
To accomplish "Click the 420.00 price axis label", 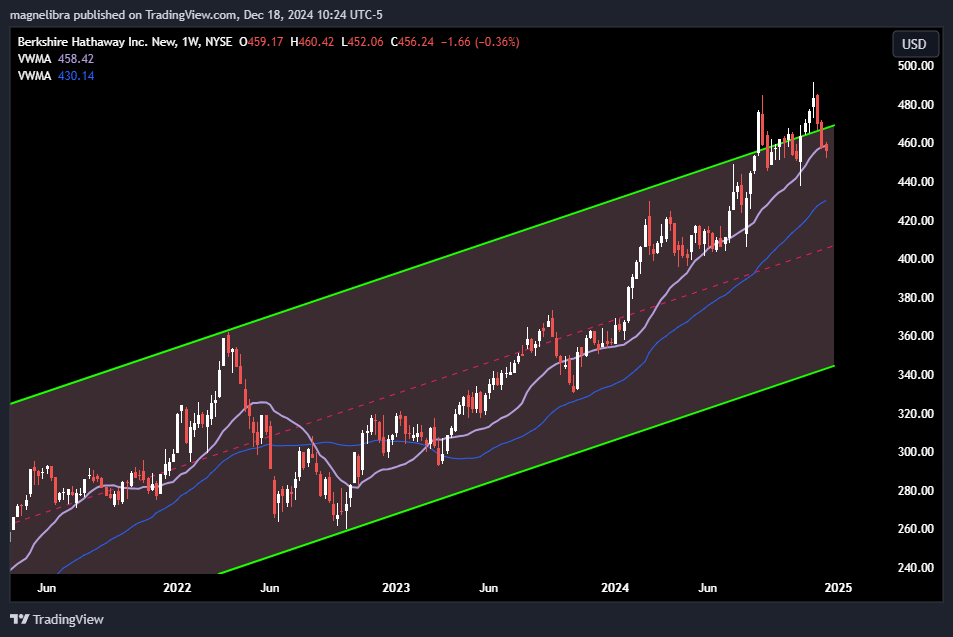I will (915, 221).
